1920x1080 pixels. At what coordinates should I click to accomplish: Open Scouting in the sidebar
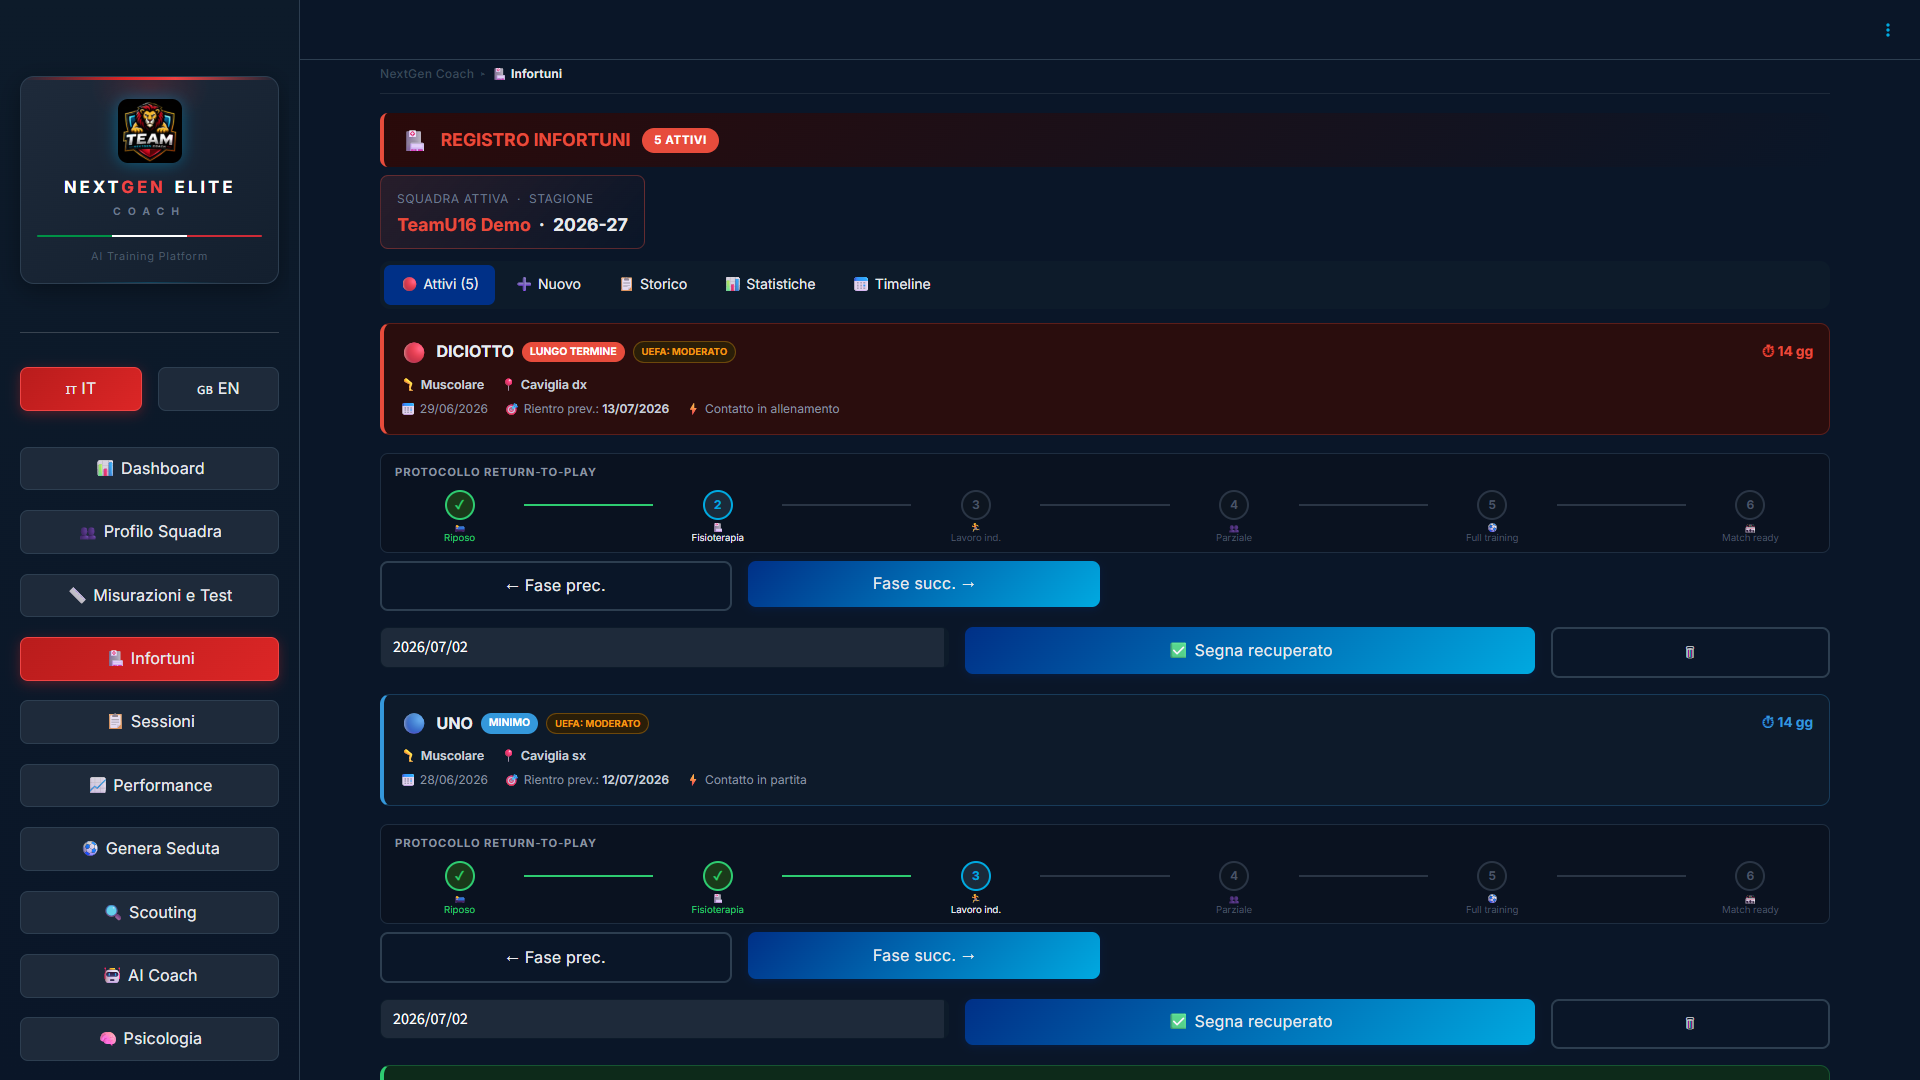pos(150,912)
